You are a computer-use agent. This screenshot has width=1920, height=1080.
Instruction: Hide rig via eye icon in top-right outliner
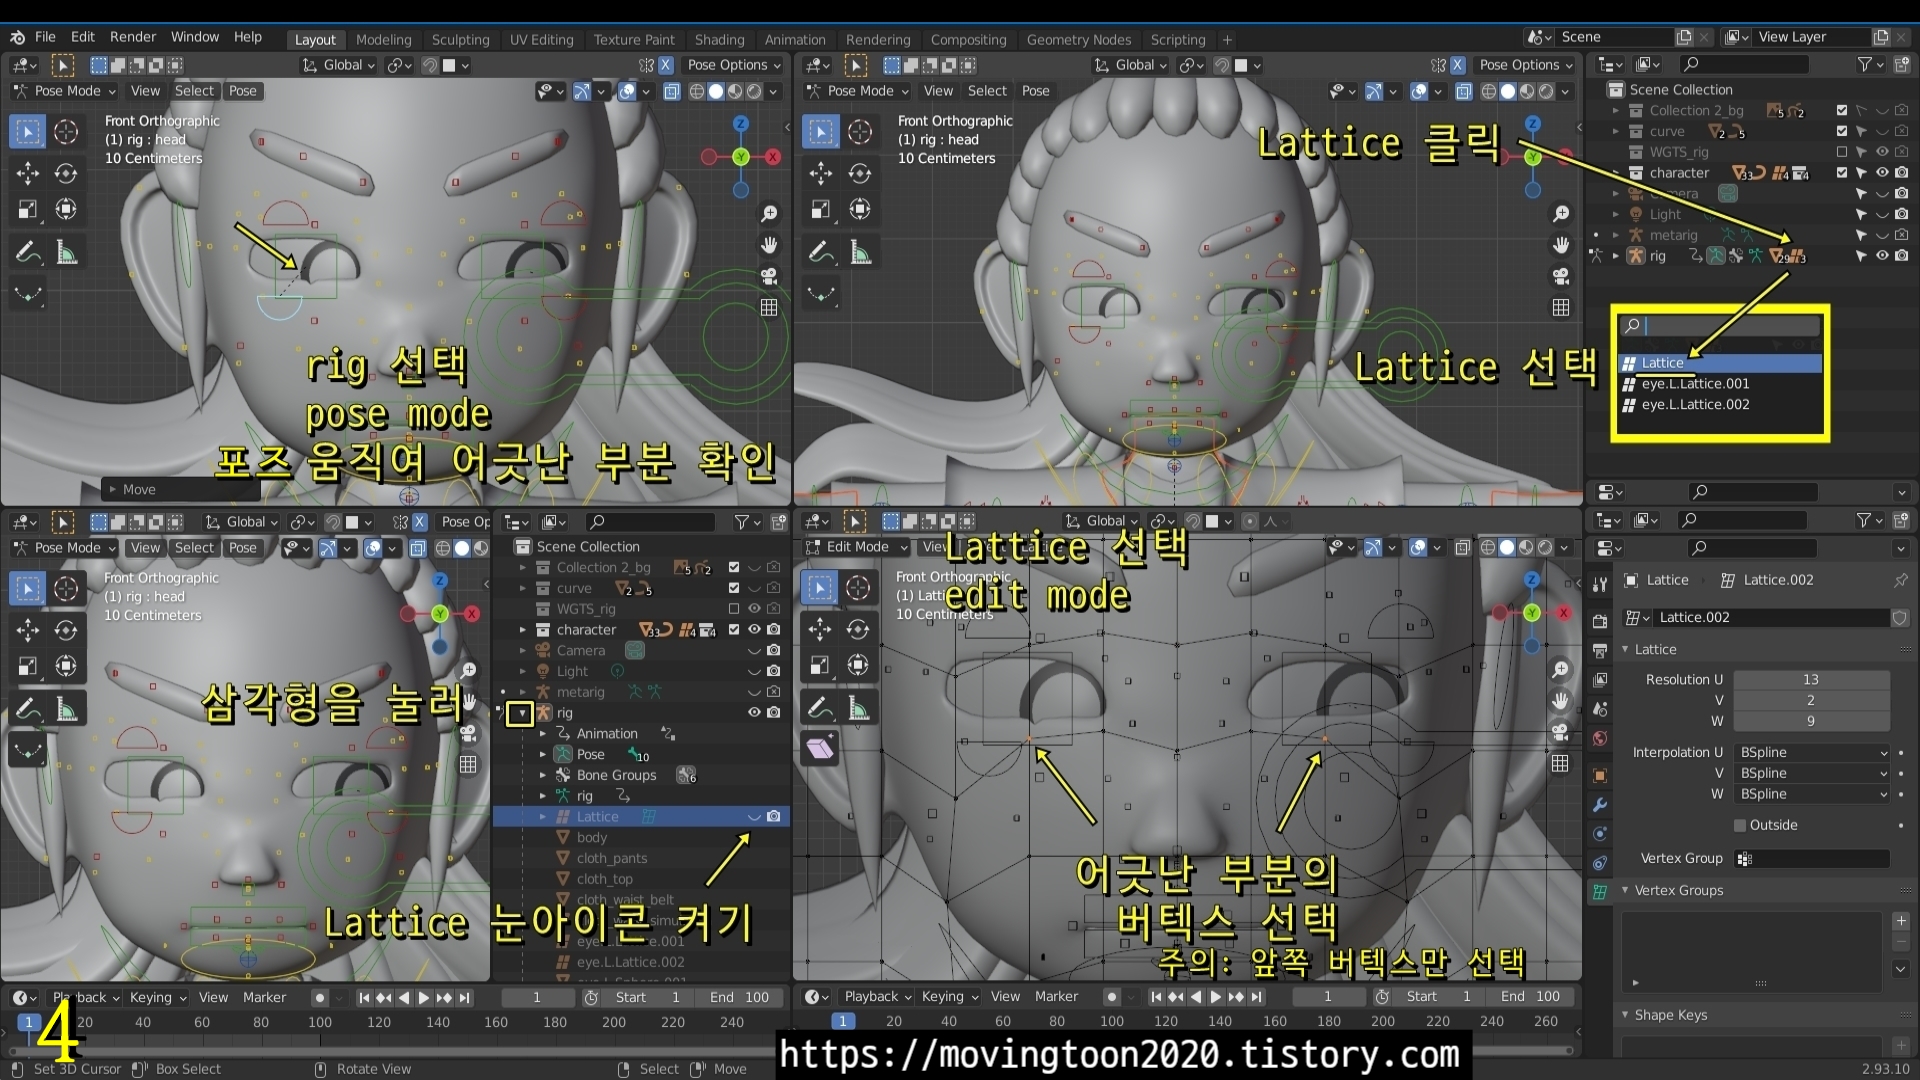pyautogui.click(x=1882, y=256)
